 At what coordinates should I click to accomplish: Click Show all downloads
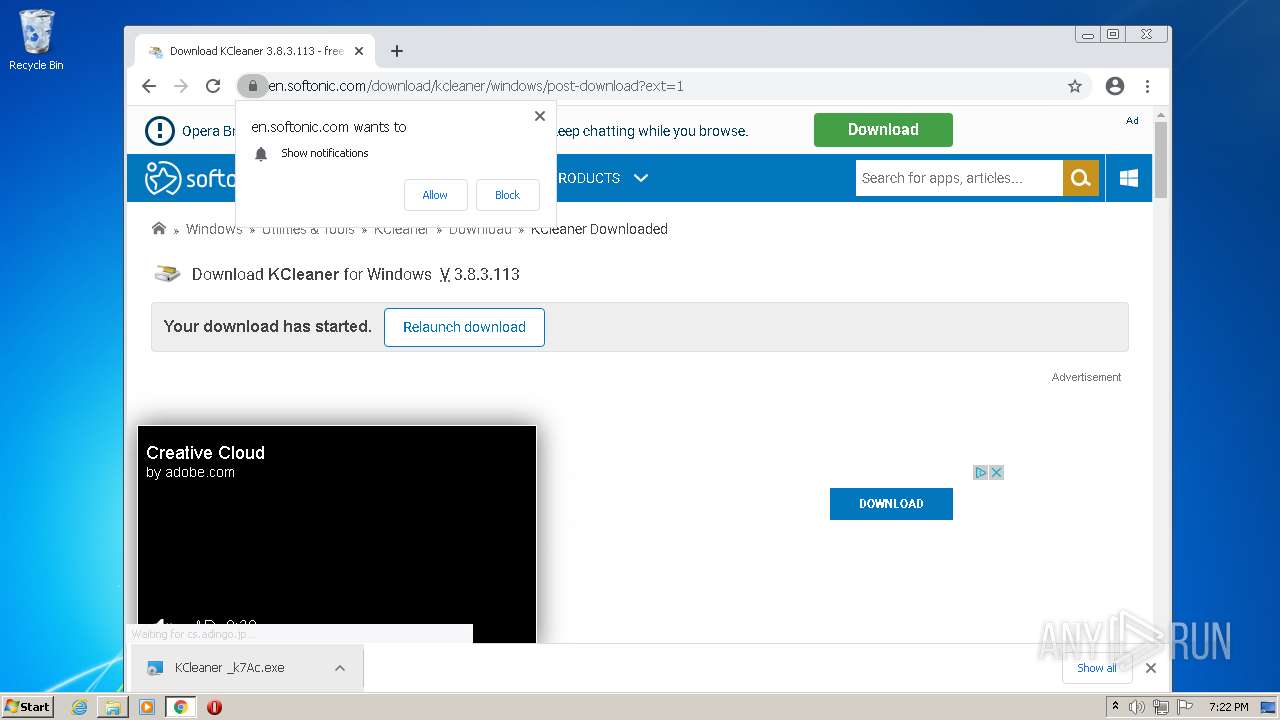pyautogui.click(x=1096, y=668)
